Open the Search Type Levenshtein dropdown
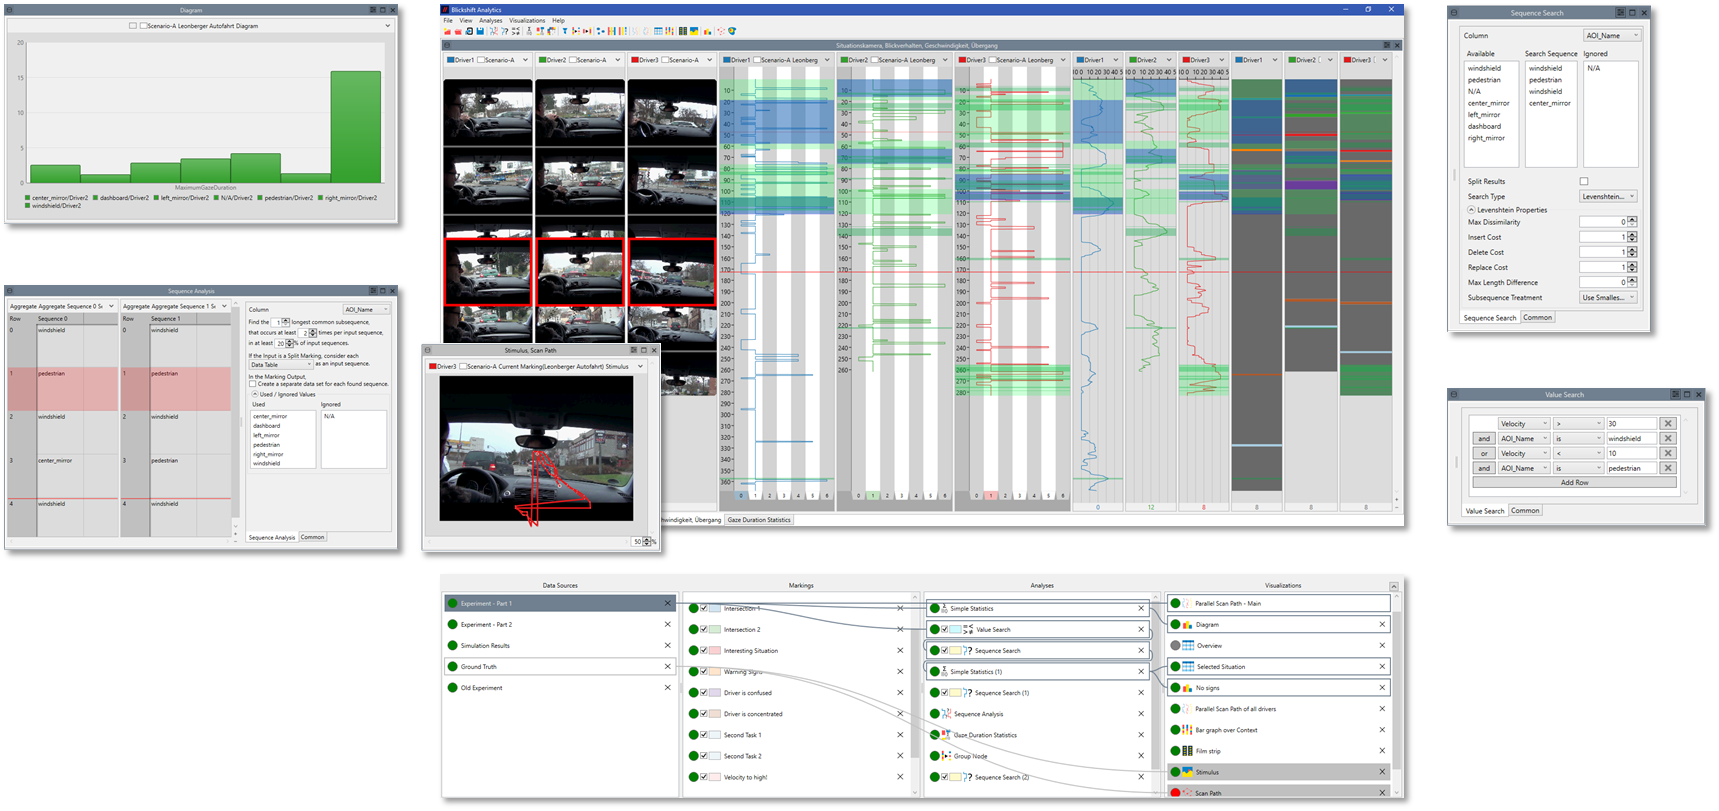Screen dimensions: 1719x811 coord(1607,196)
